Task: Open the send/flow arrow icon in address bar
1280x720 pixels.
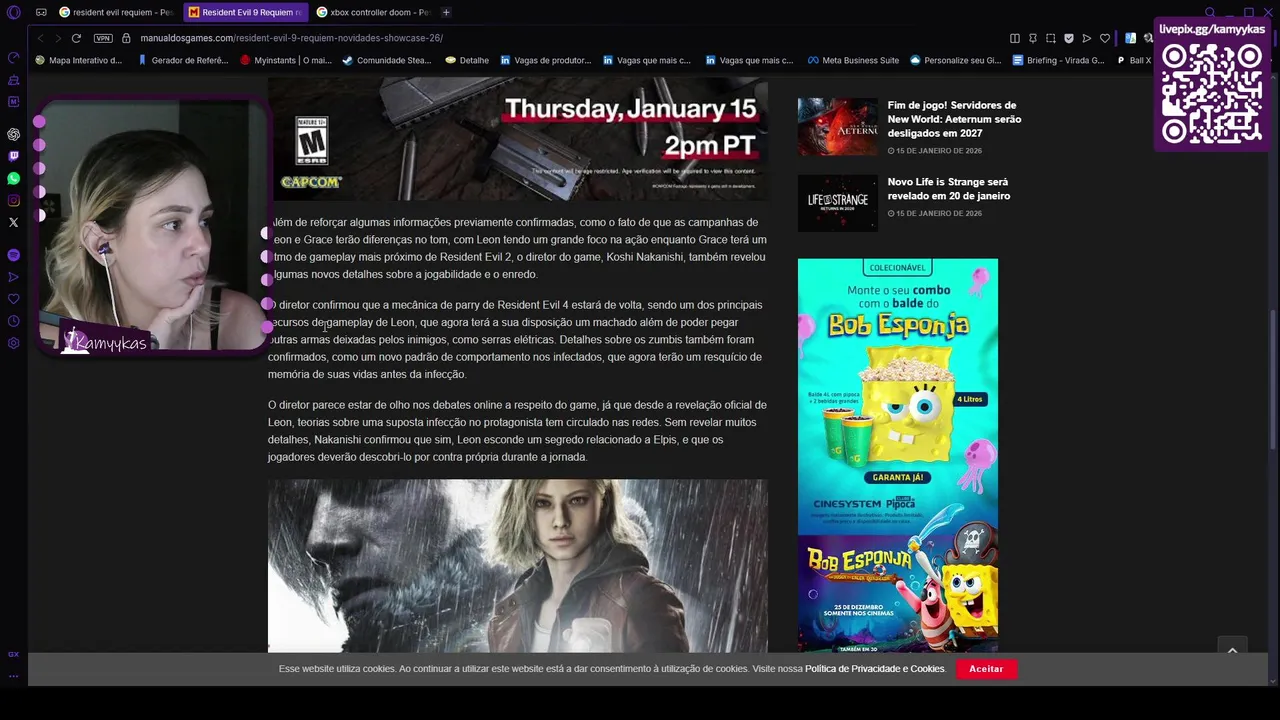Action: (1087, 38)
